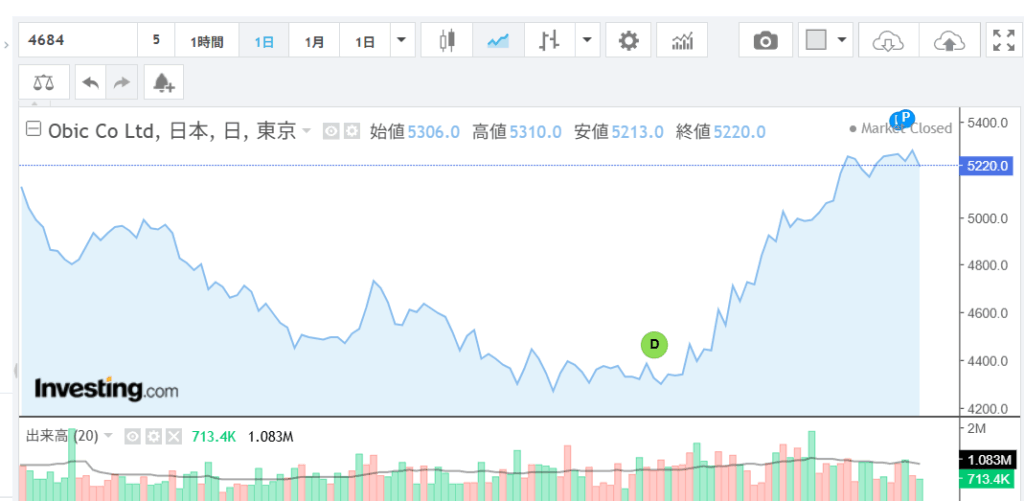Click the green D dividend marker

654,344
